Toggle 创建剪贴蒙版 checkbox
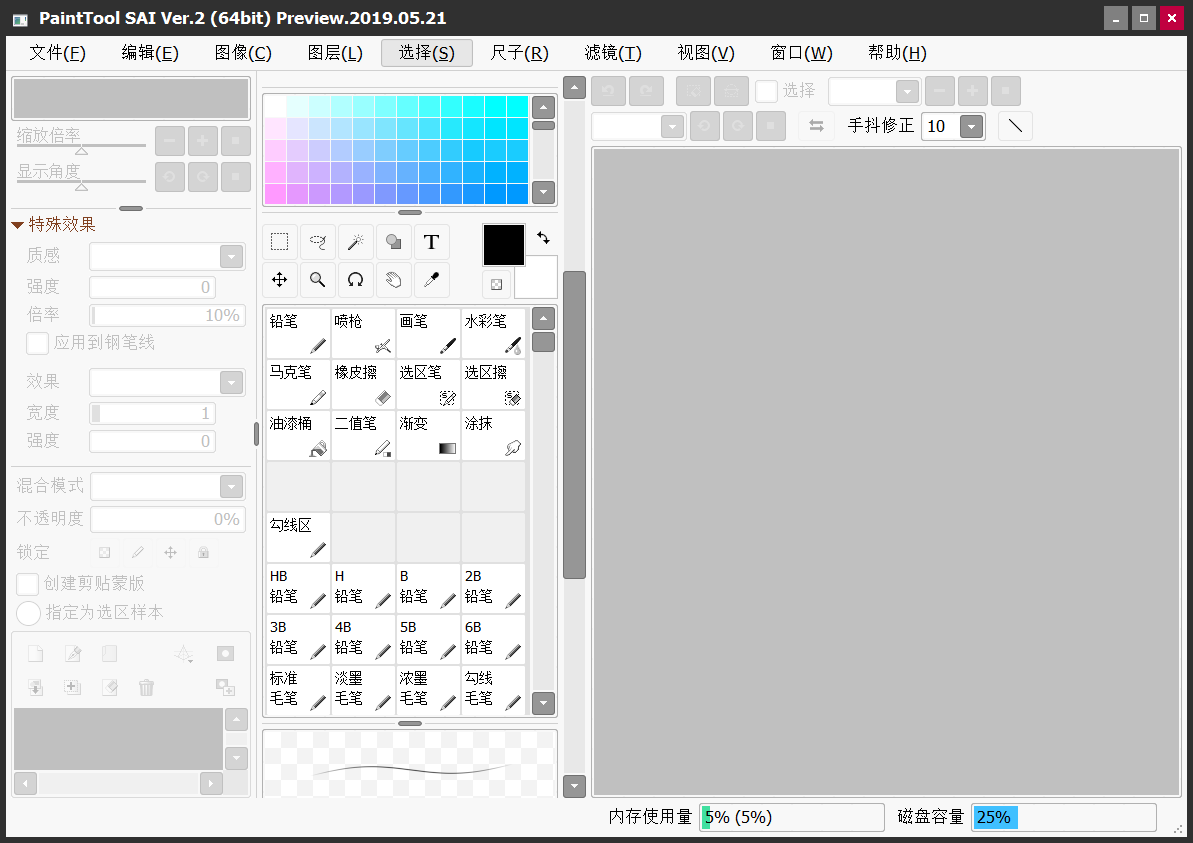The width and height of the screenshot is (1193, 843). (28, 584)
